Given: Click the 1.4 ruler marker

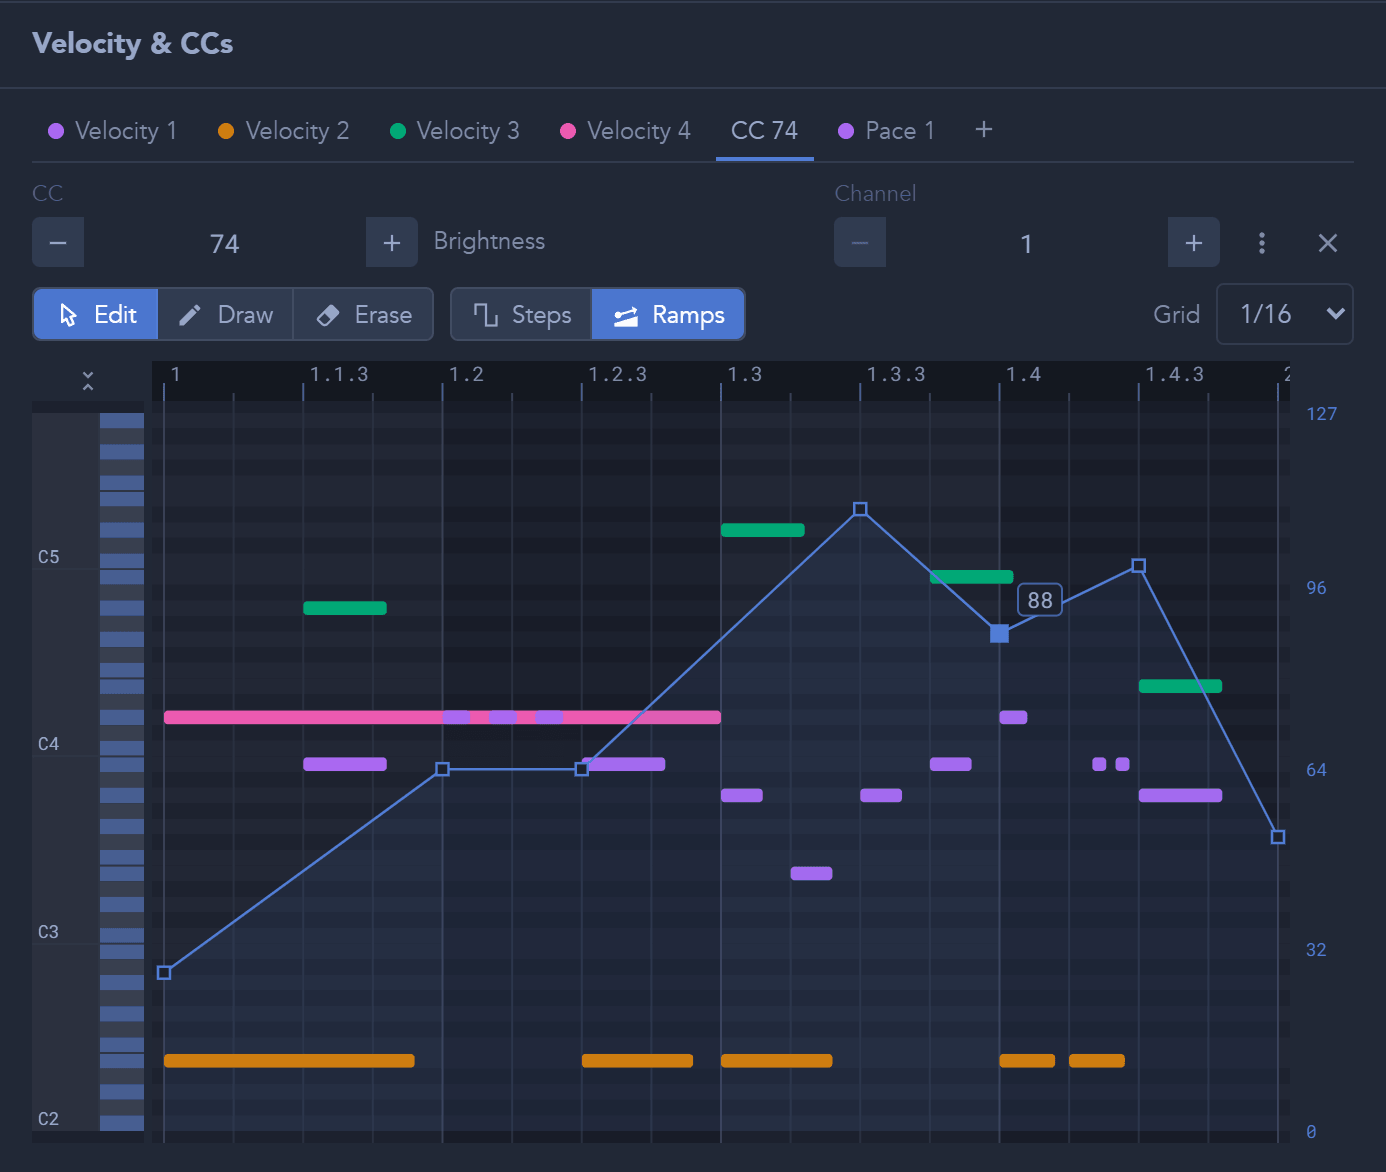Looking at the screenshot, I should 1023,375.
